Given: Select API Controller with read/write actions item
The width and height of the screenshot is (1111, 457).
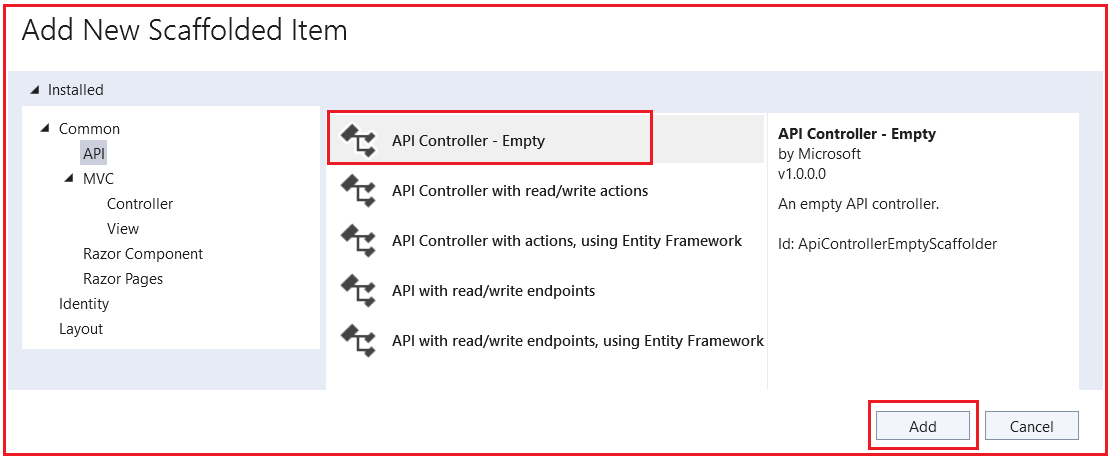Looking at the screenshot, I should tap(520, 190).
